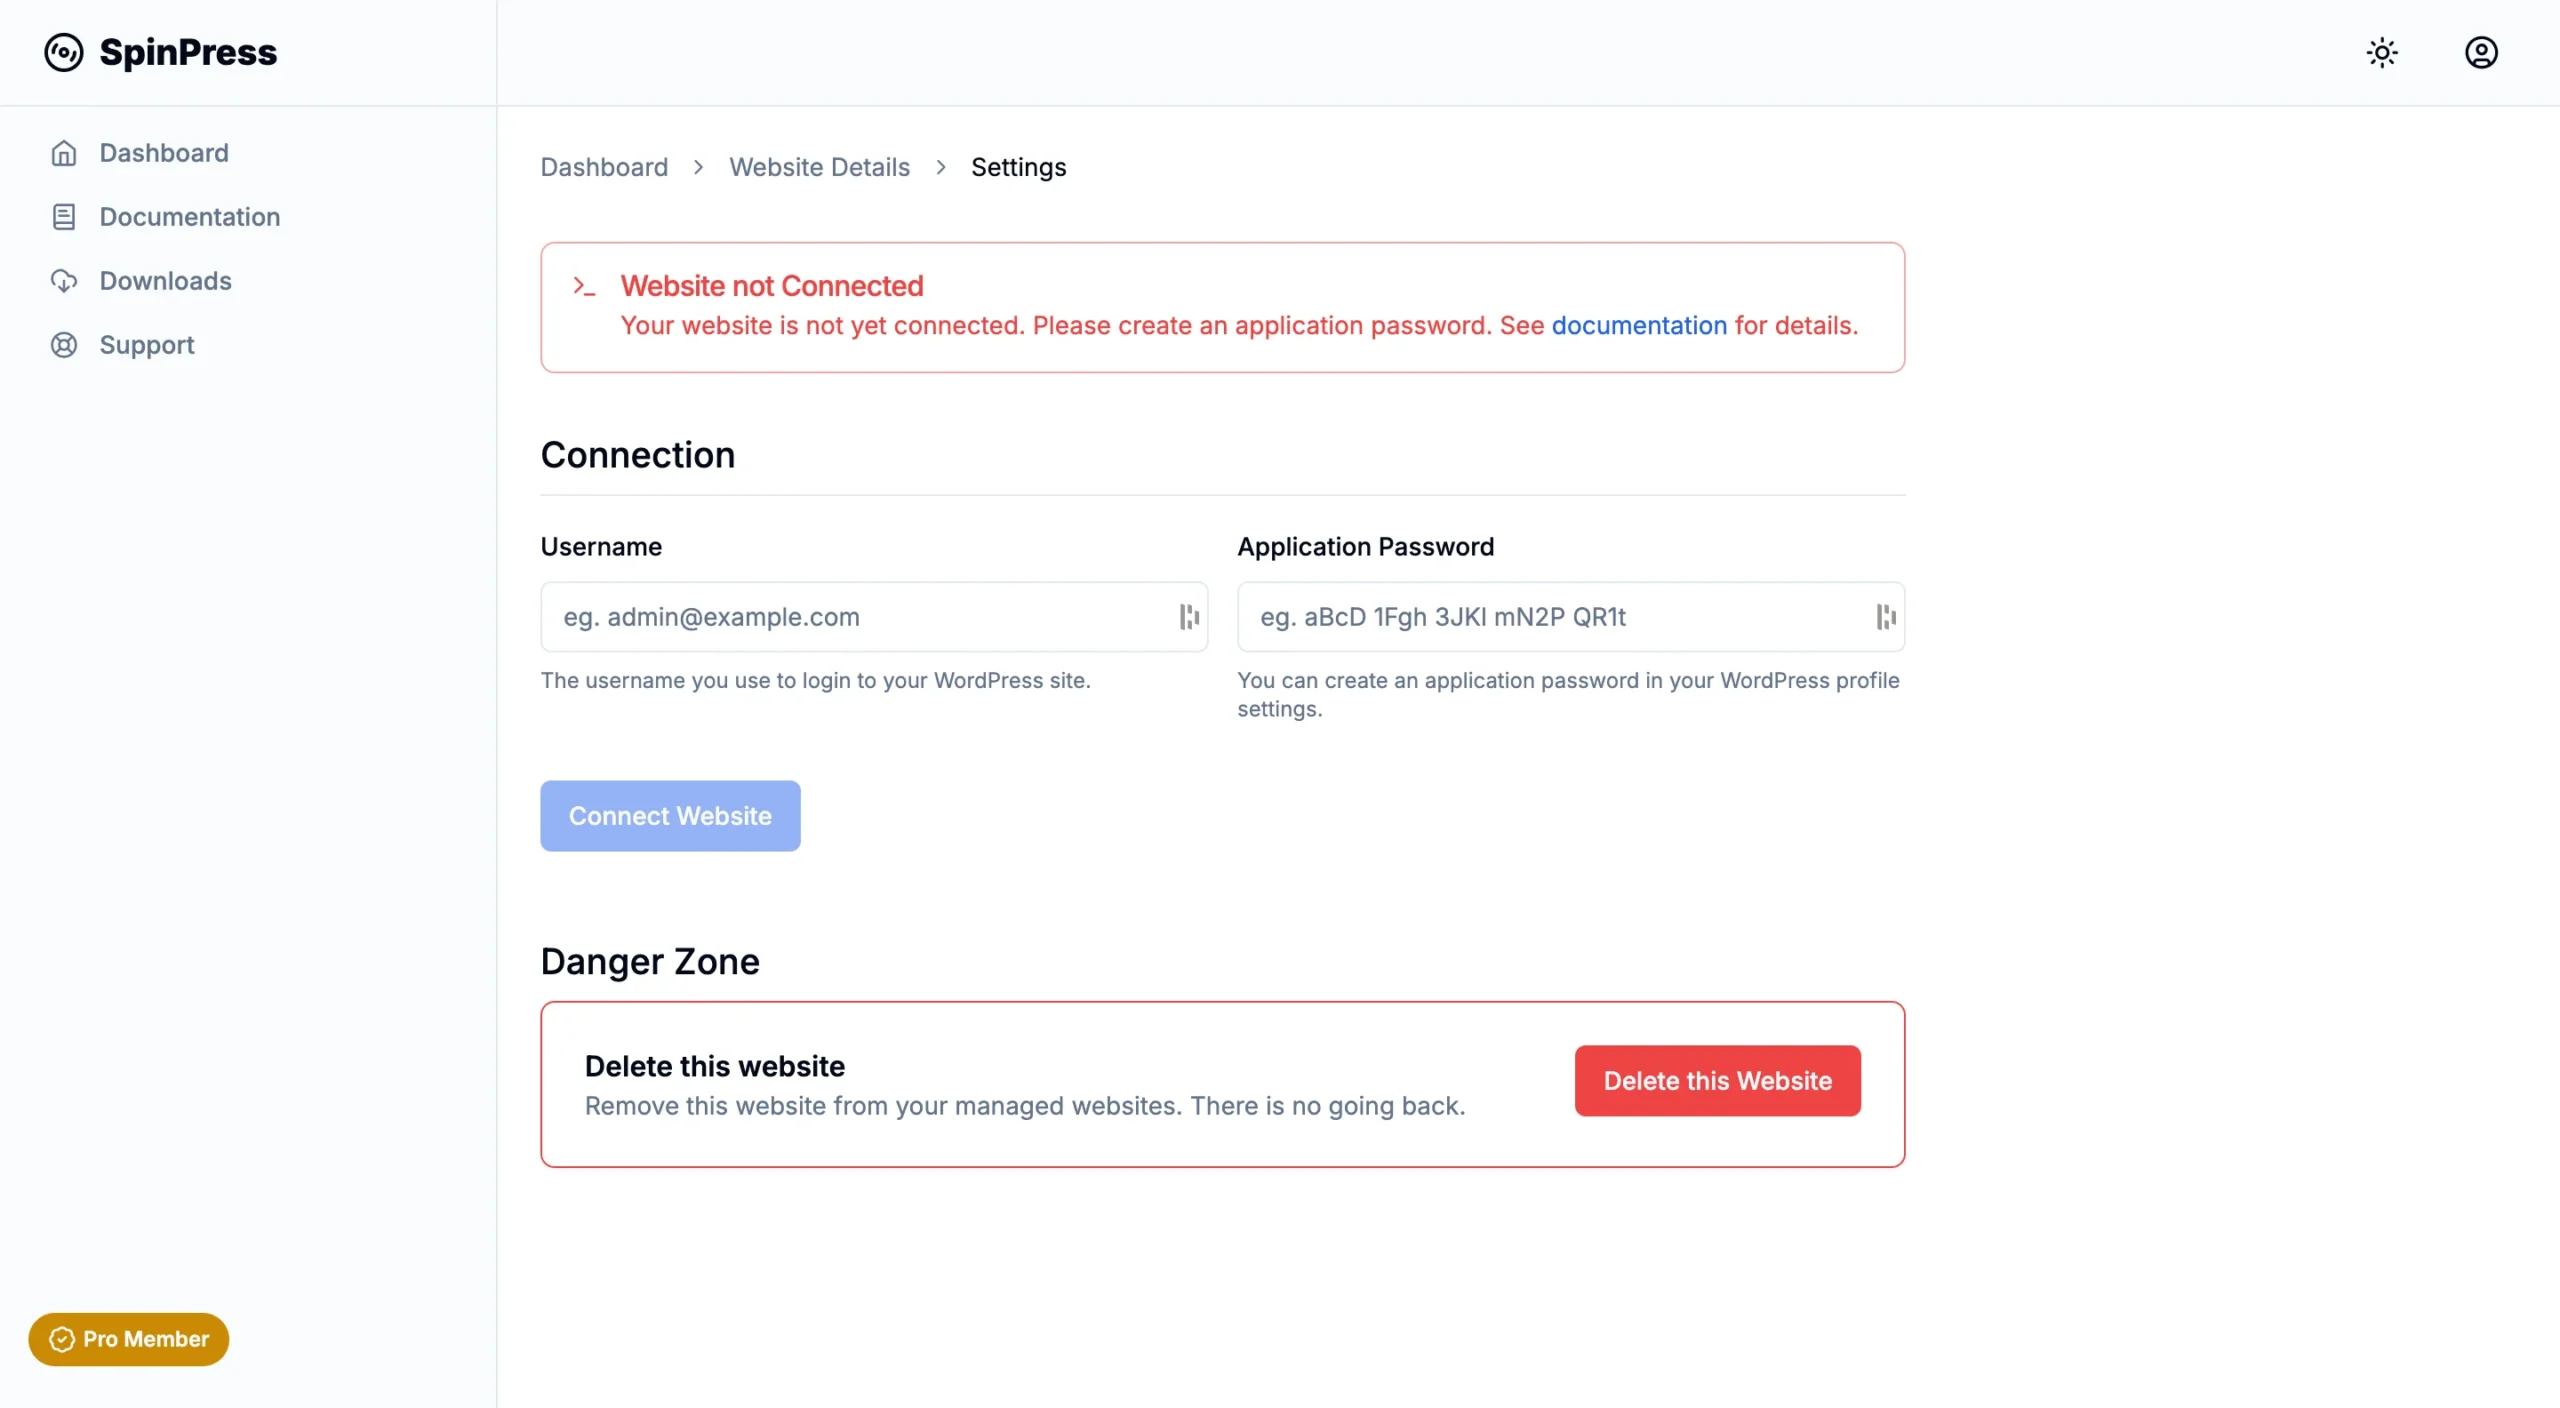Click the paste icon in Application Password field
2560x1408 pixels.
tap(1884, 617)
